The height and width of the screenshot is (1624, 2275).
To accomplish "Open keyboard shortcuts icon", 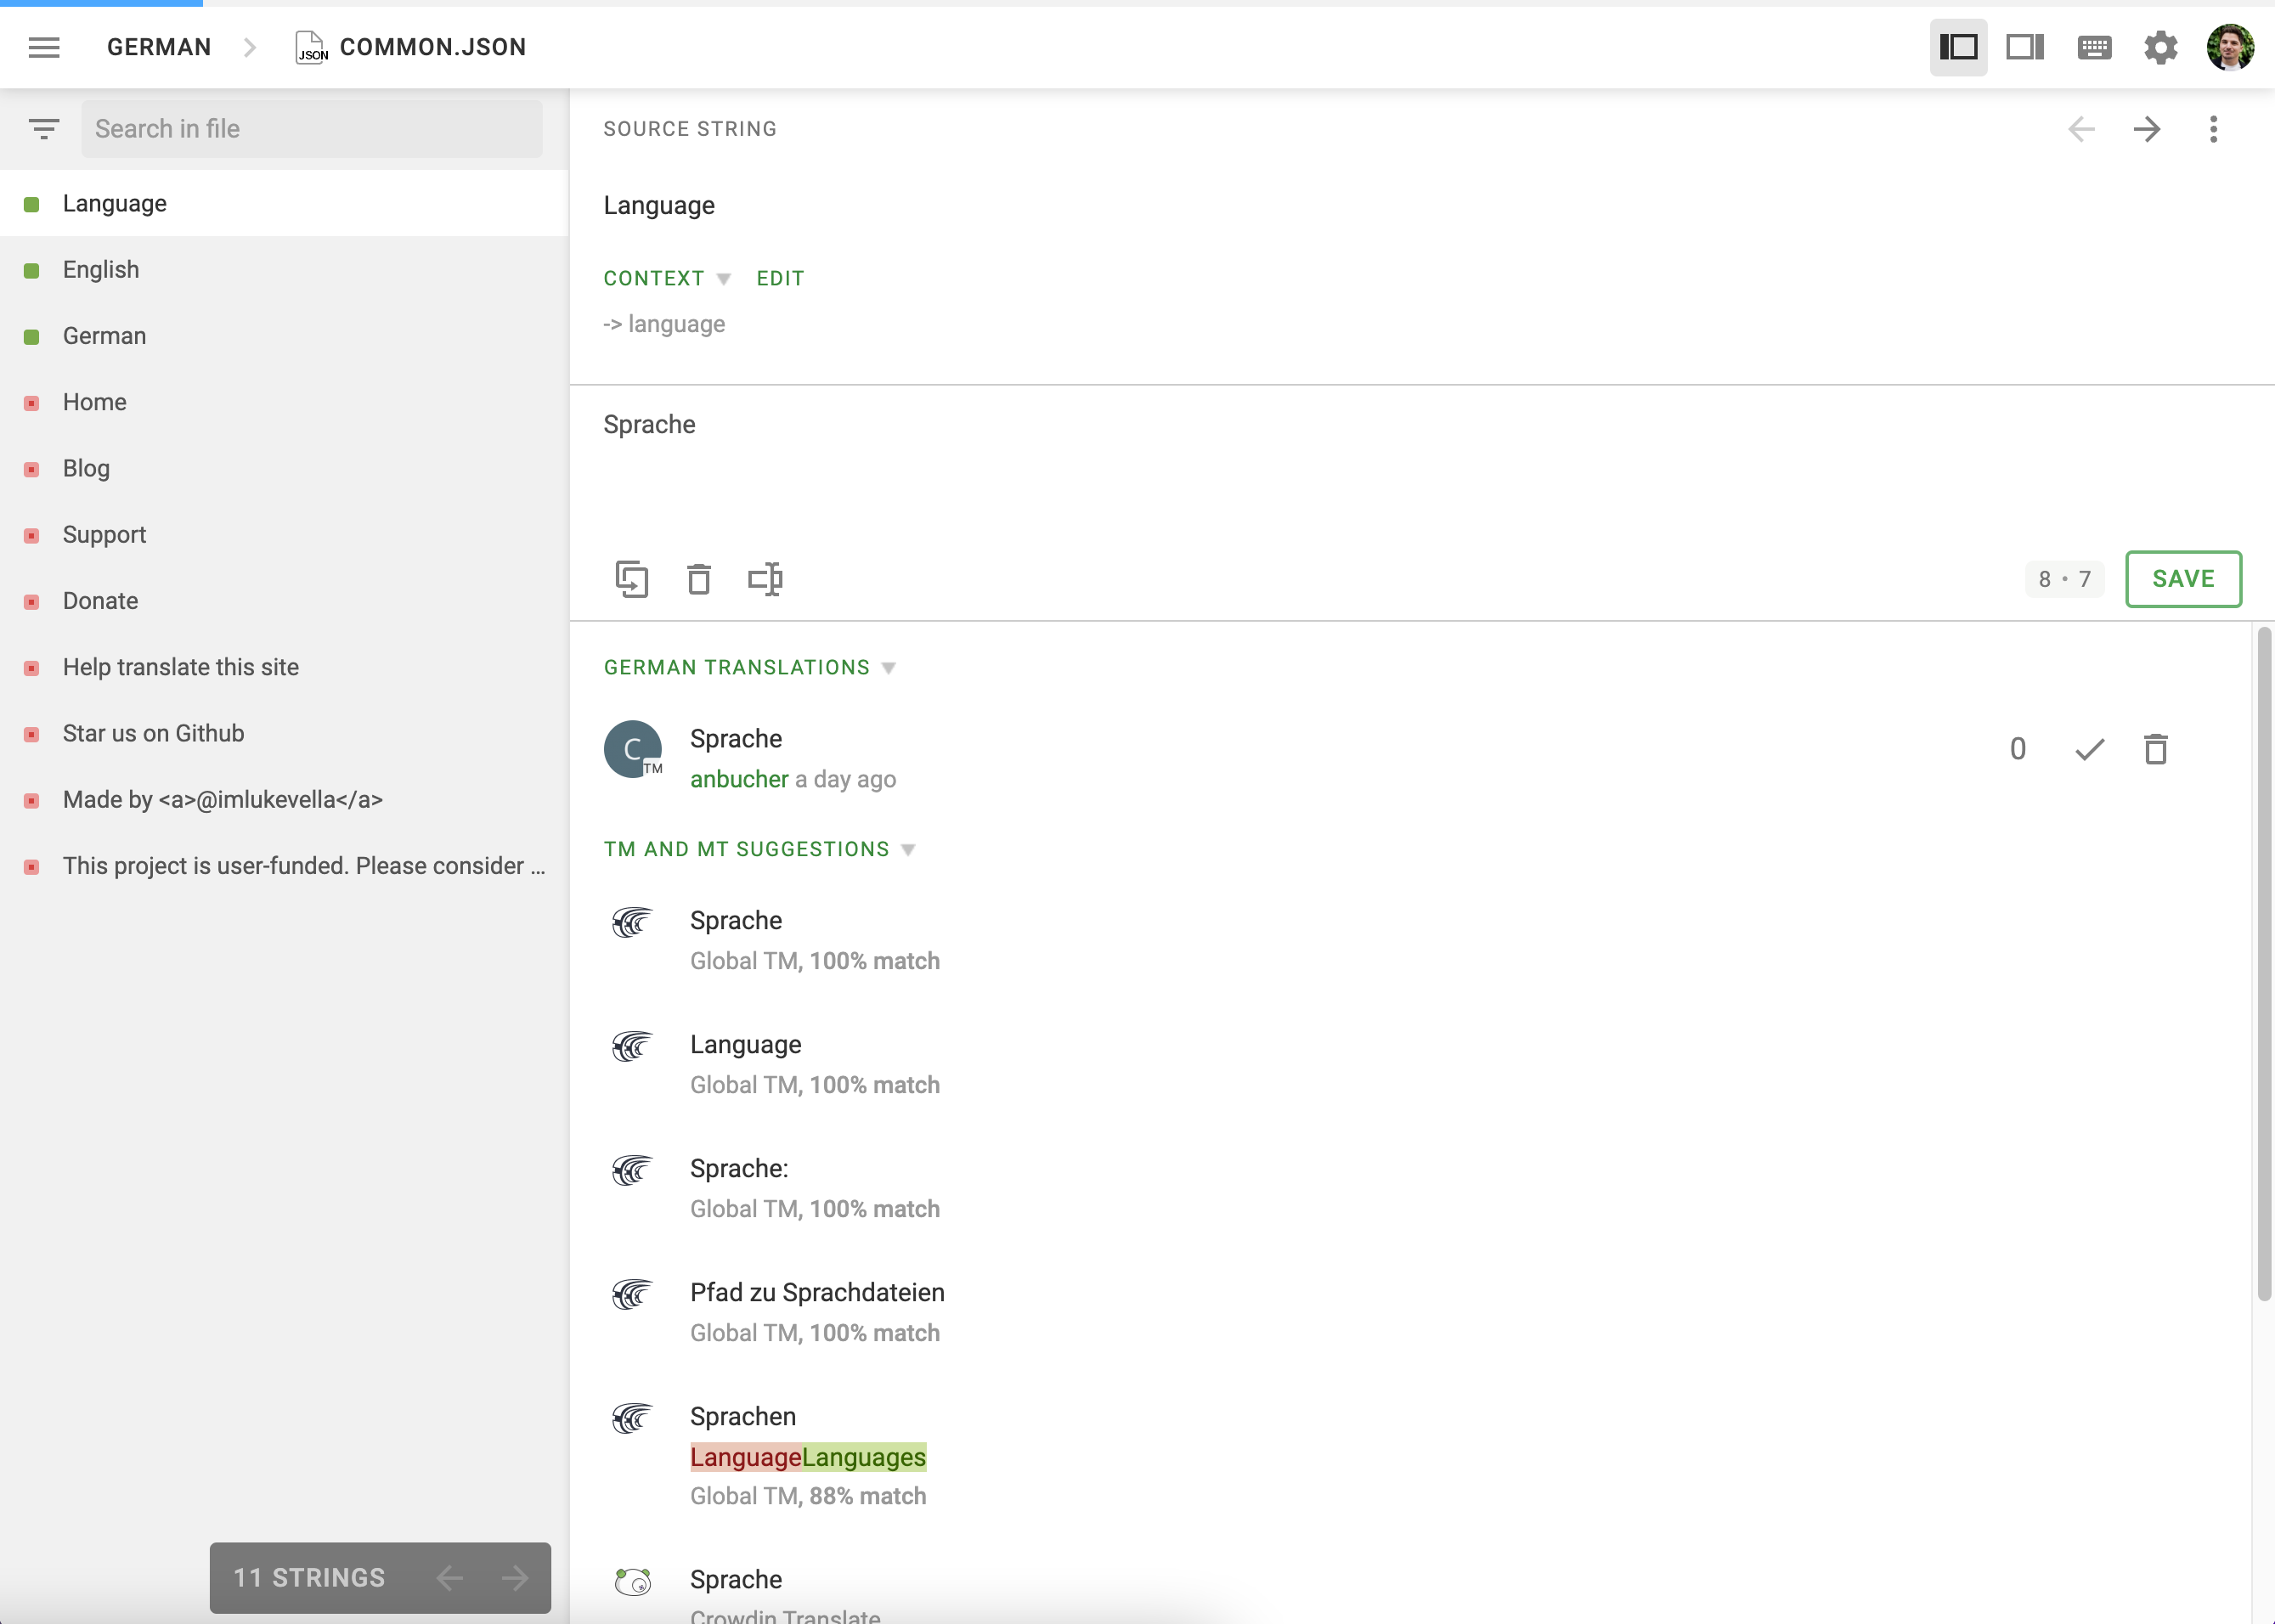I will 2094,47.
